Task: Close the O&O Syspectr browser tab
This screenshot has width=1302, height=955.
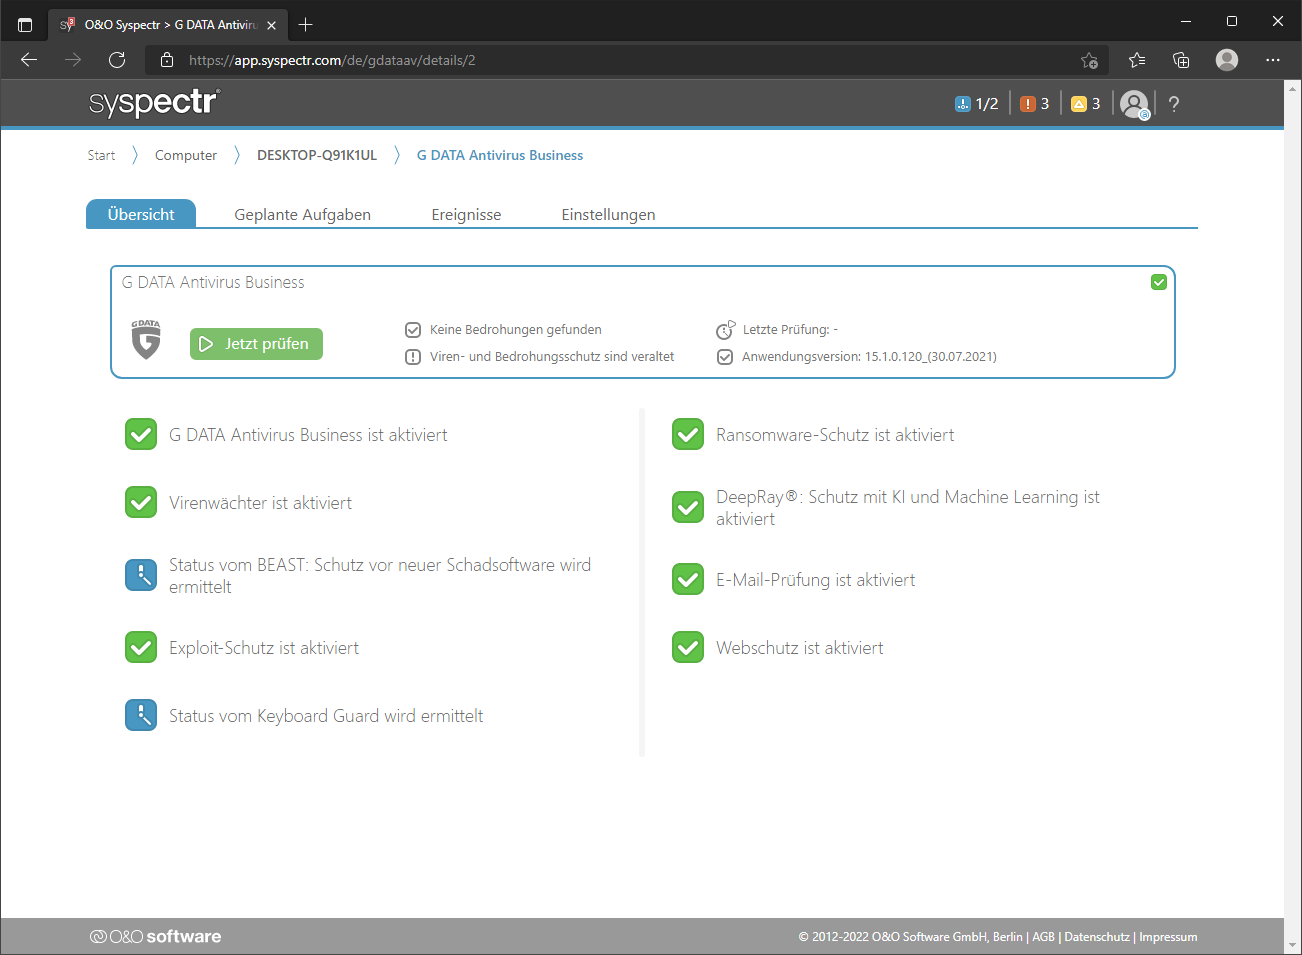Action: coord(272,25)
